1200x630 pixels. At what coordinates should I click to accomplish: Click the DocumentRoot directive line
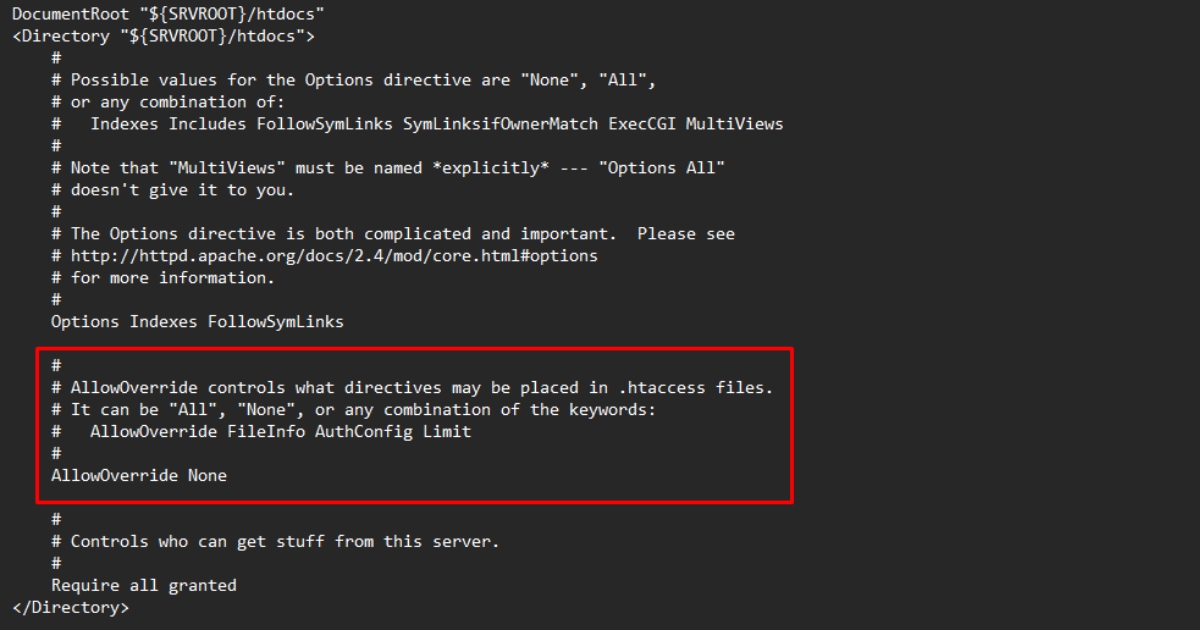167,15
